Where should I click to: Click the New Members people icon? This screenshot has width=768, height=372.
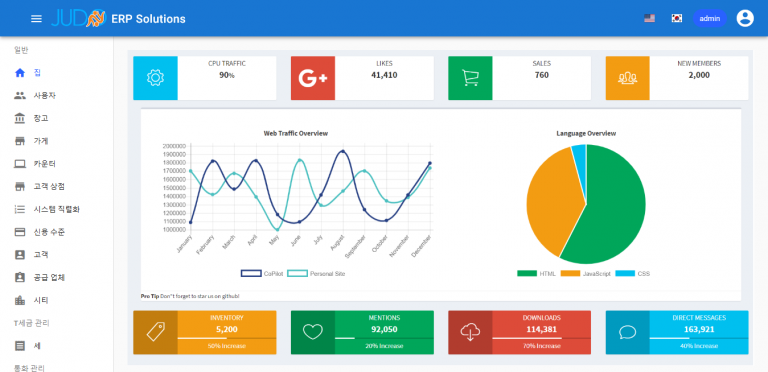[x=627, y=78]
